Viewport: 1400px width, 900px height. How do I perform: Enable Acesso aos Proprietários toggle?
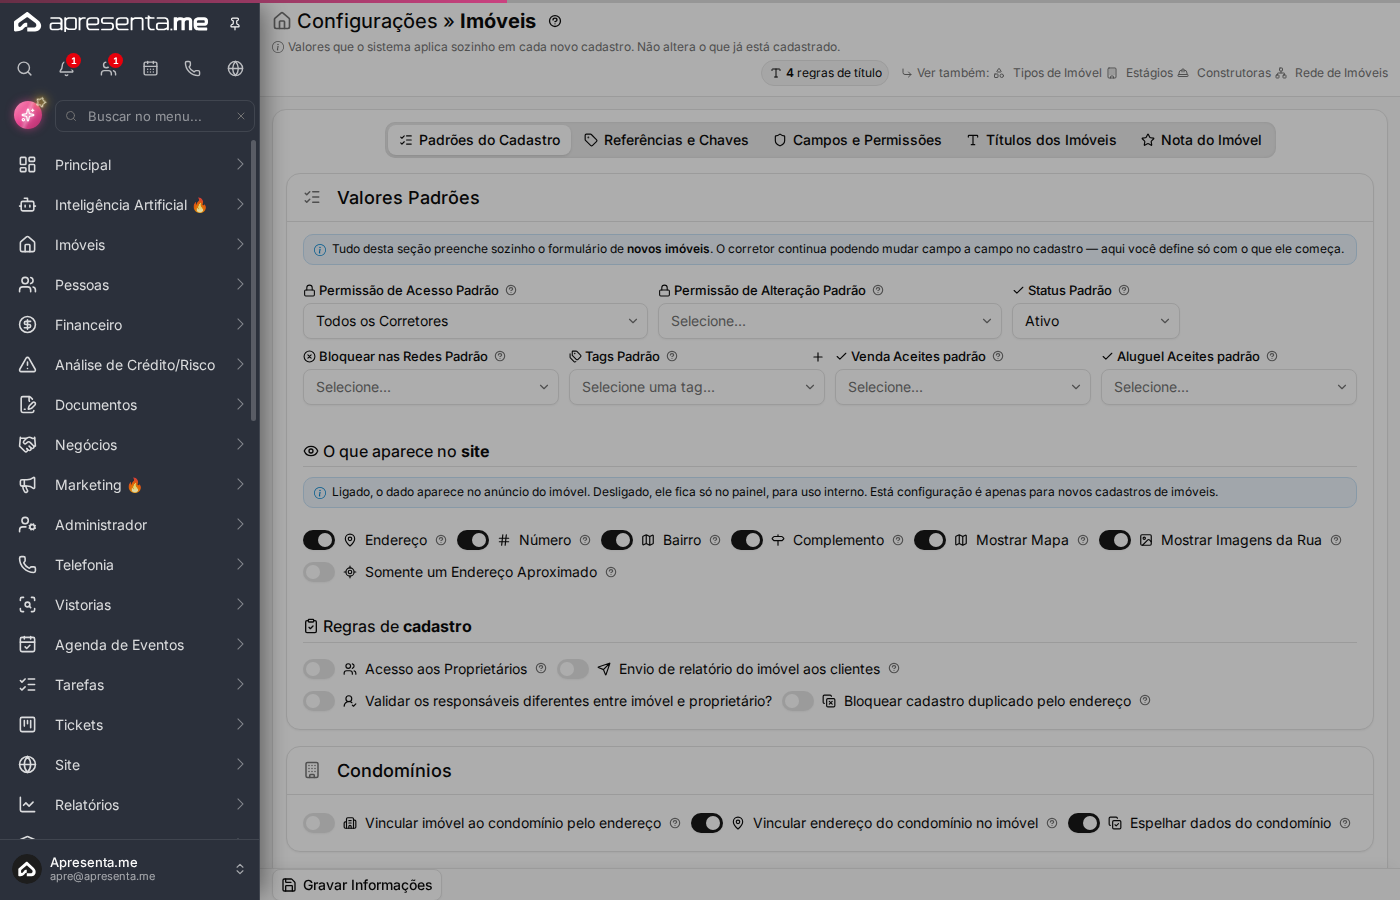point(319,669)
